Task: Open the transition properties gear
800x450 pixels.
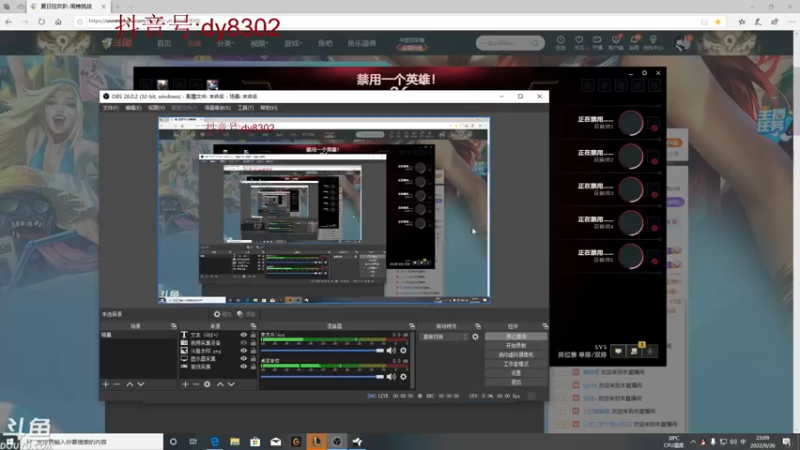Action: point(476,337)
